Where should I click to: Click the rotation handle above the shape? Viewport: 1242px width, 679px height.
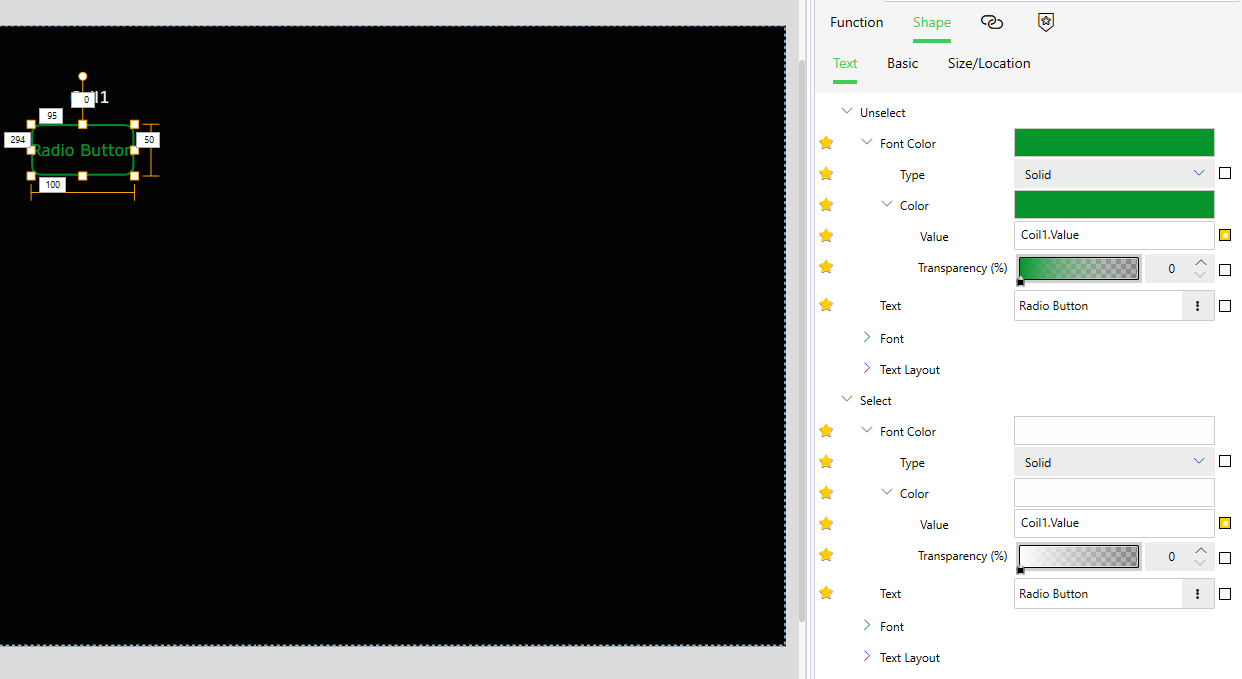pyautogui.click(x=83, y=76)
